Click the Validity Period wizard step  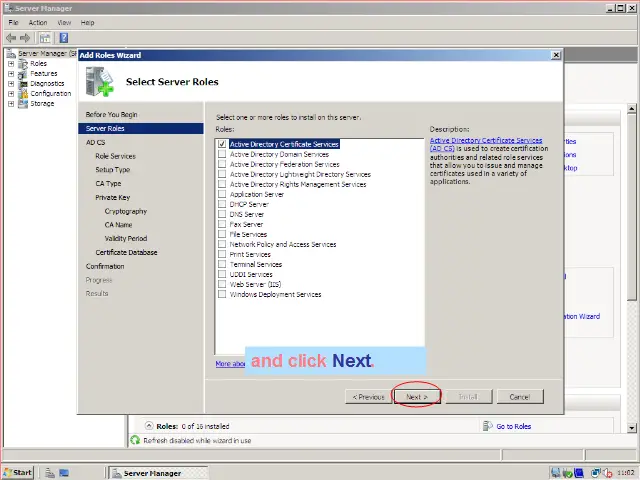click(126, 238)
